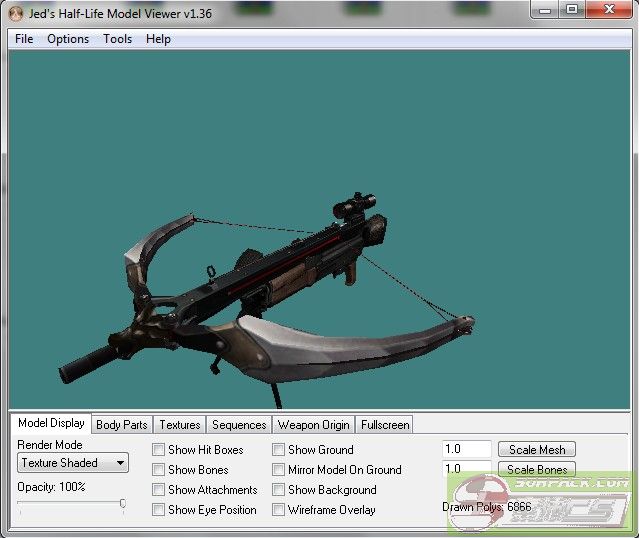639x538 pixels.
Task: Switch to the Sequences tab
Action: [x=239, y=425]
